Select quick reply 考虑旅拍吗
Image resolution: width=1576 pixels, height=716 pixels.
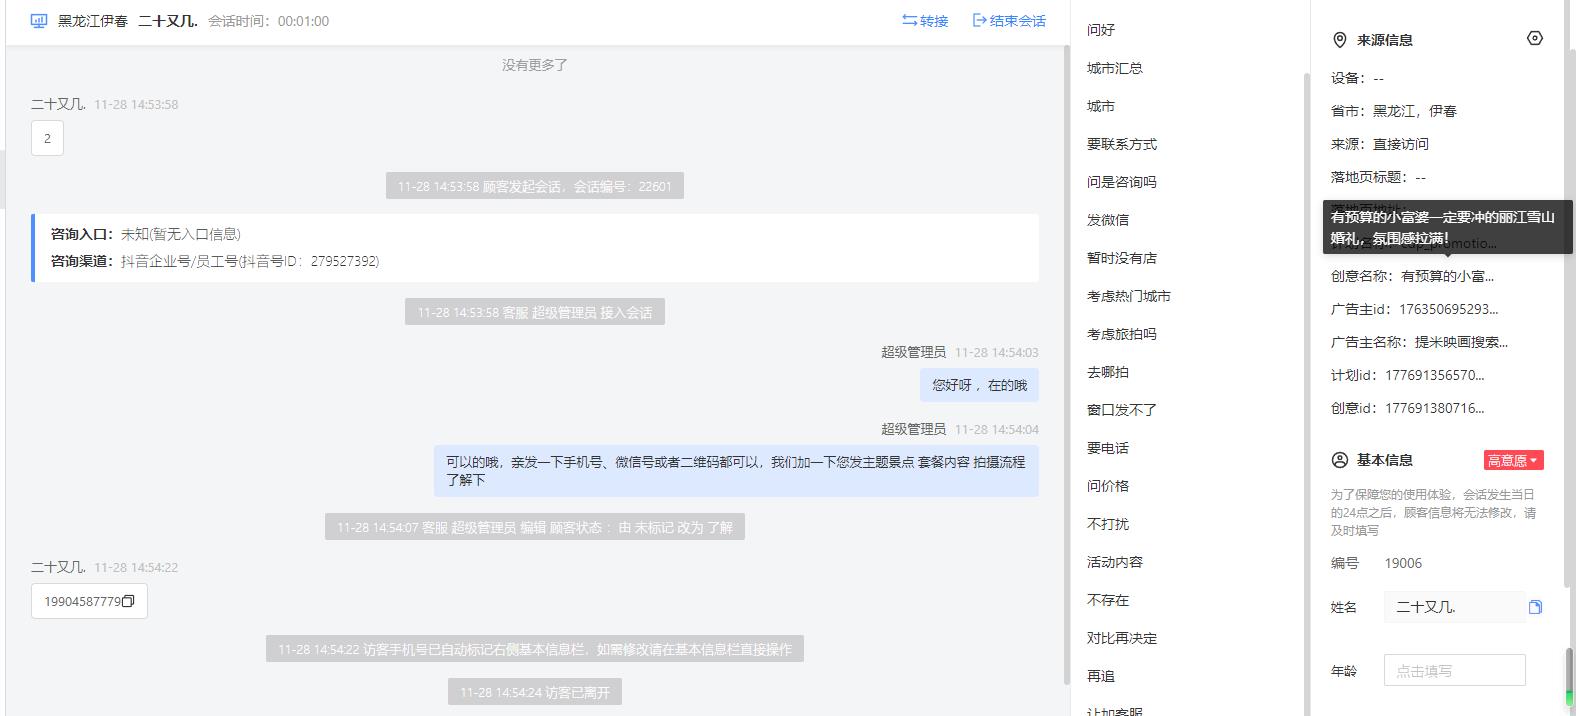click(1122, 334)
